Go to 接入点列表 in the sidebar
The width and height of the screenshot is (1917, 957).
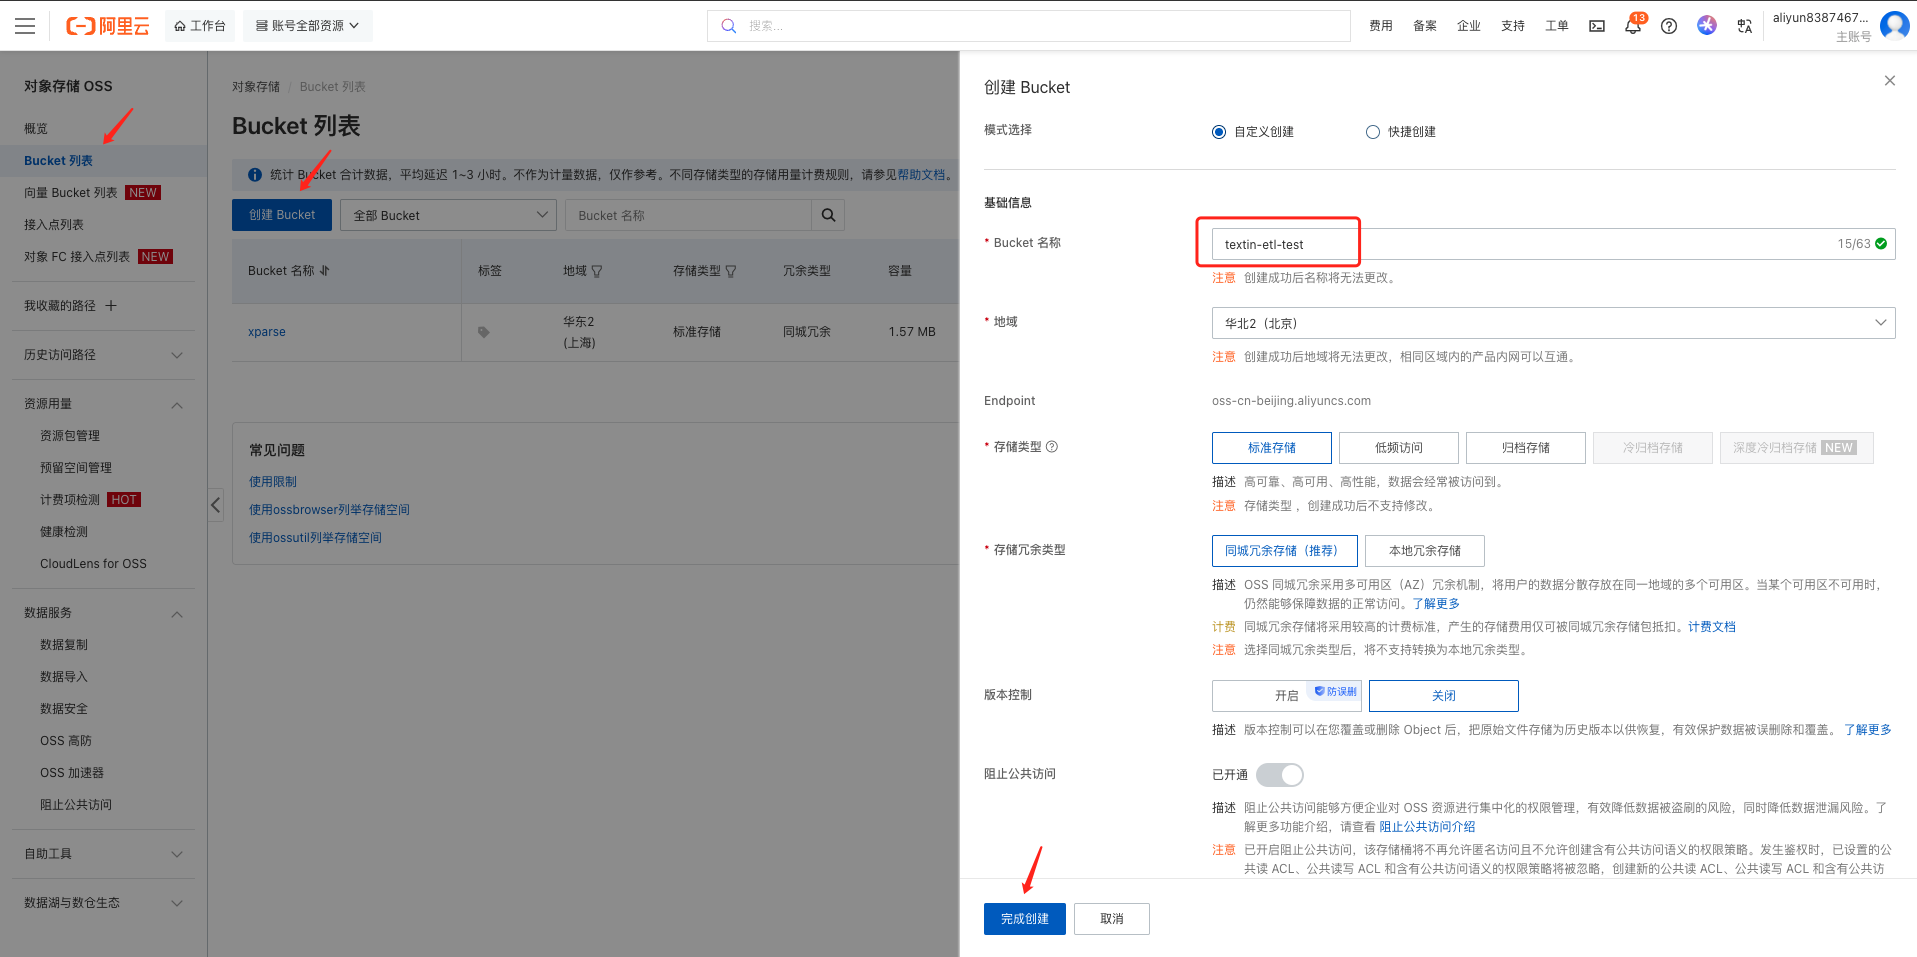(x=54, y=225)
